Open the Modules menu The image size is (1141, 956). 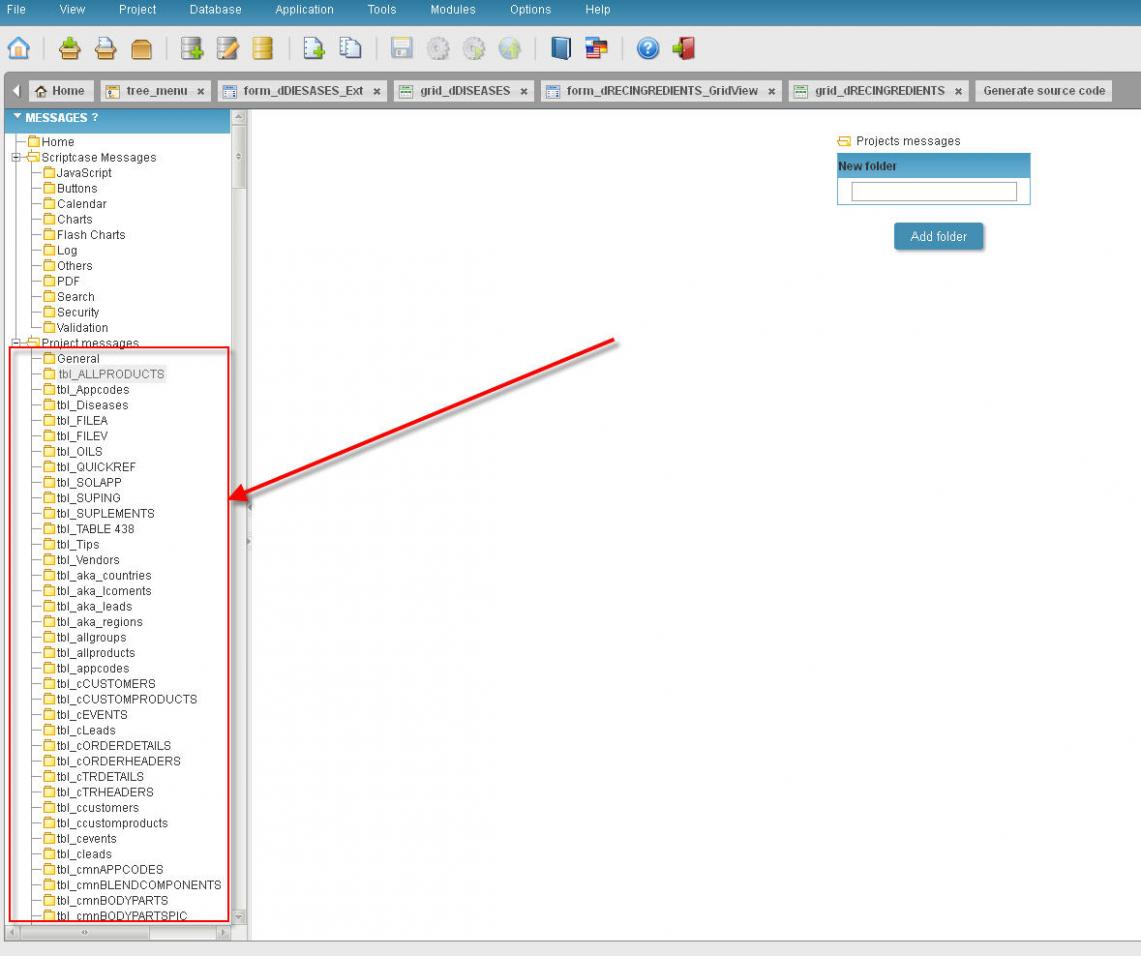[x=453, y=9]
